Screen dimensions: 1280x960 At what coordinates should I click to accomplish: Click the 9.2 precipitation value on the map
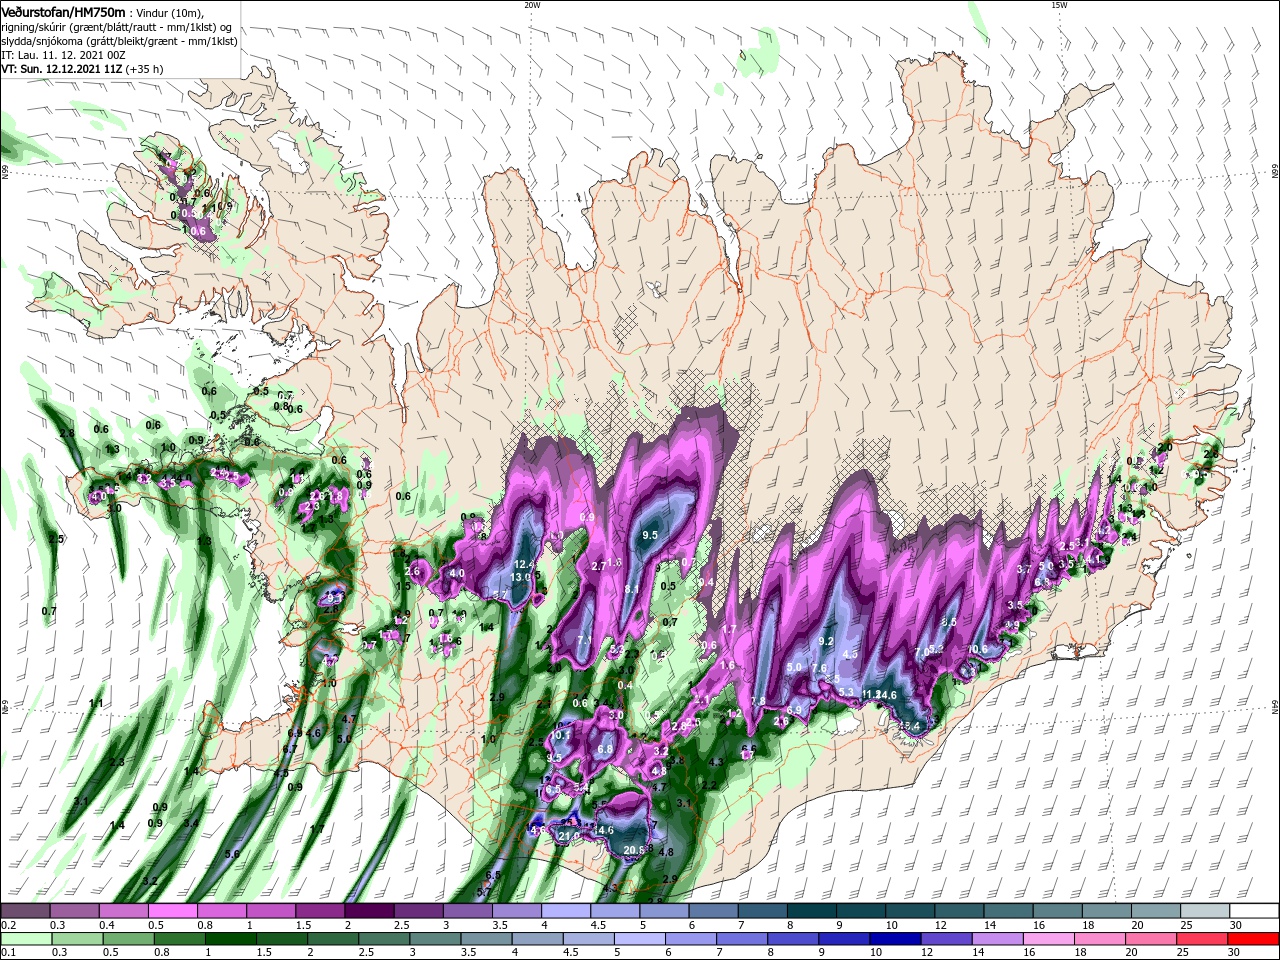click(x=826, y=641)
